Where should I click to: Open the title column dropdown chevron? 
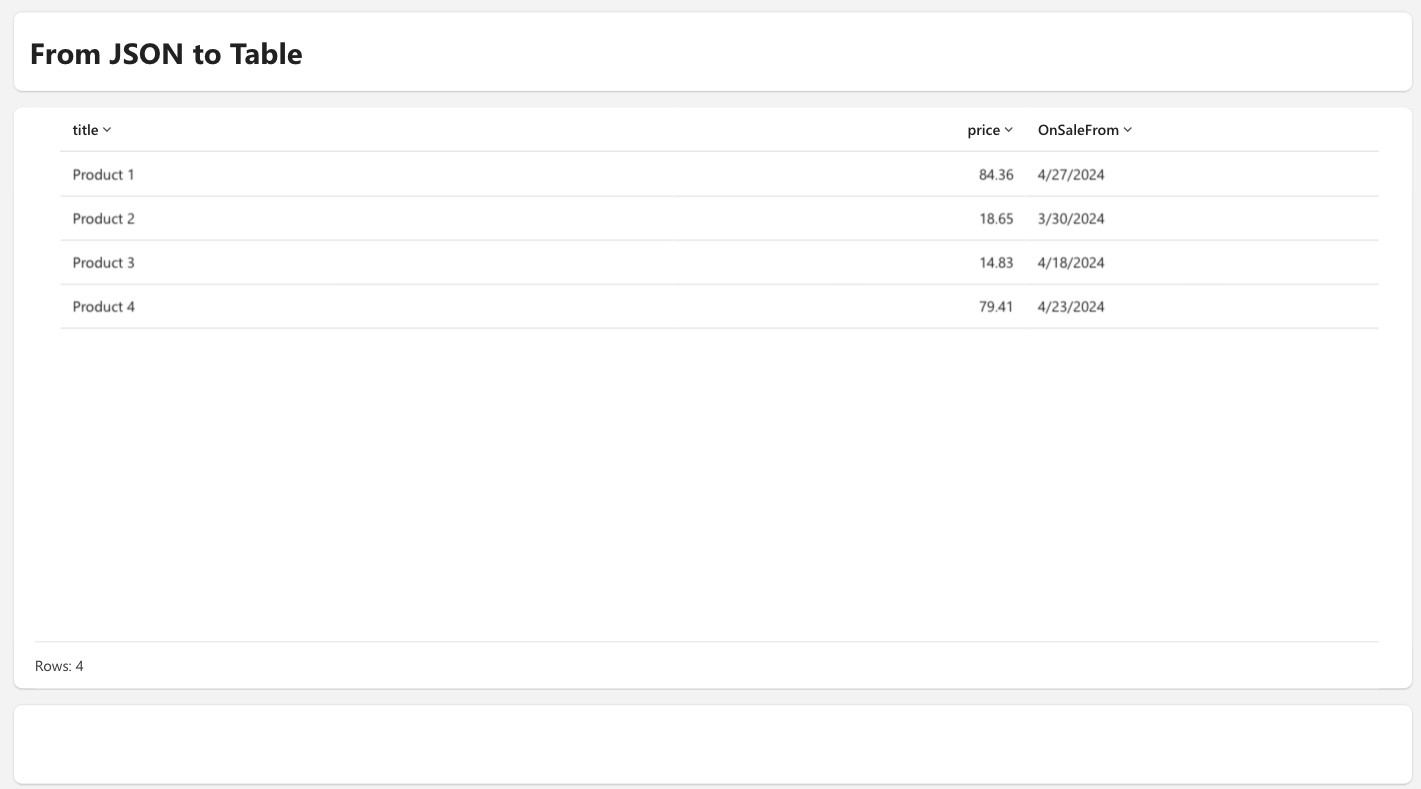[107, 130]
